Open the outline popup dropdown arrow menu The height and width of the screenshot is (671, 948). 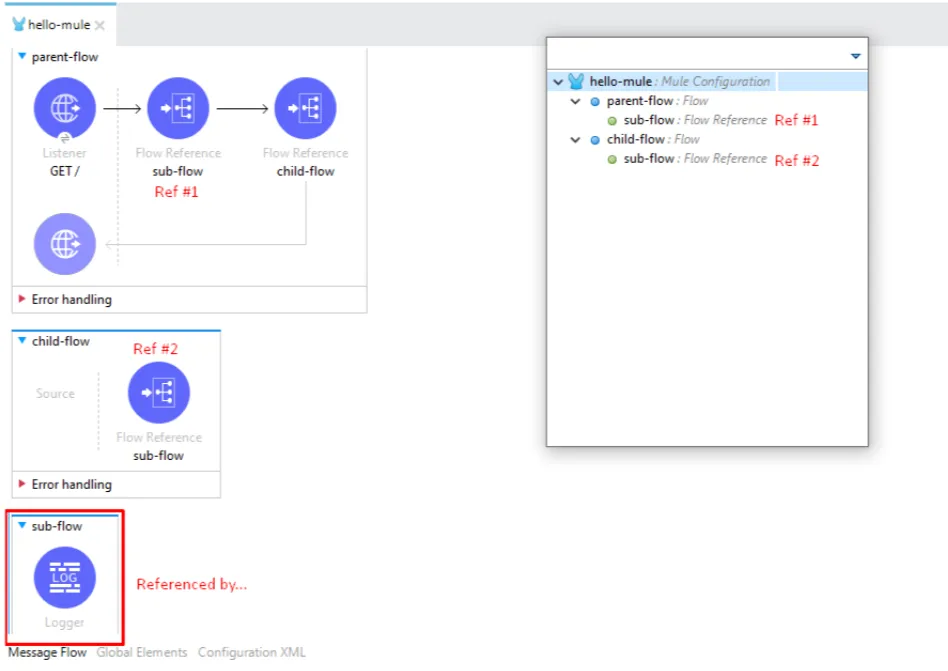(855, 56)
